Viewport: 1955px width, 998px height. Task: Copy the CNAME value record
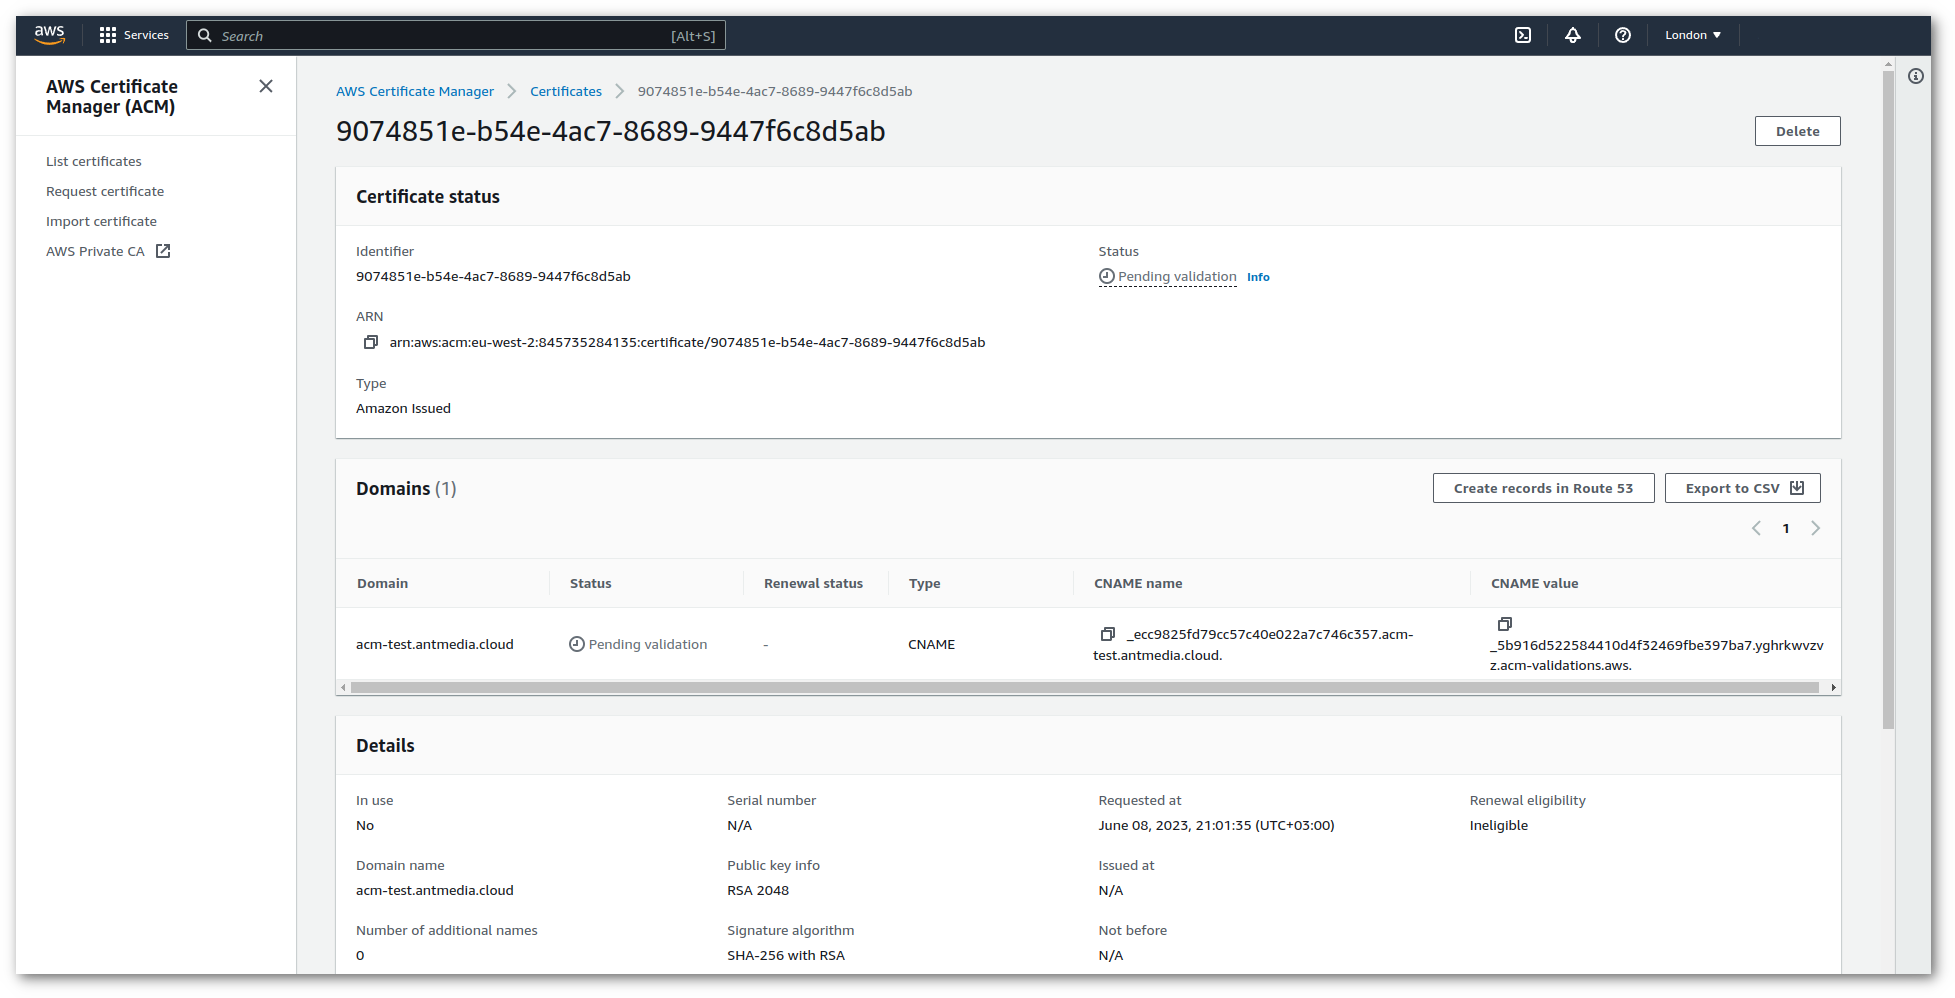click(x=1505, y=624)
